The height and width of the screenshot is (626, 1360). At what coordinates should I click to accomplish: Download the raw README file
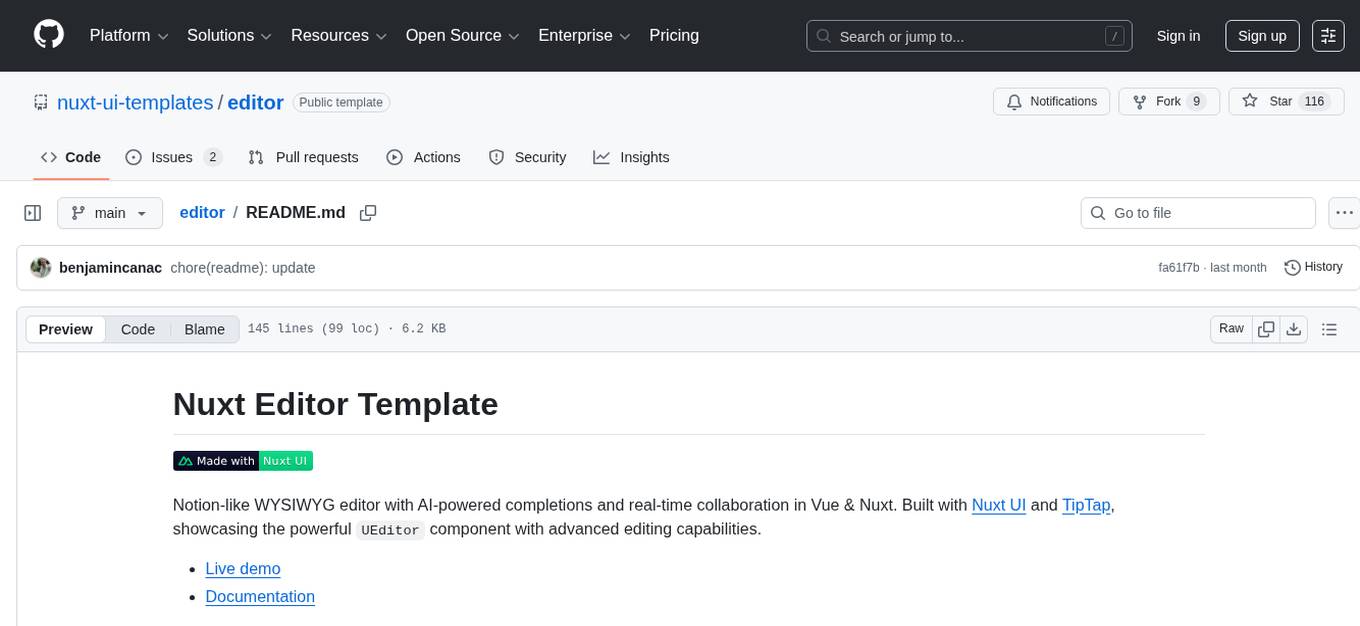1294,328
